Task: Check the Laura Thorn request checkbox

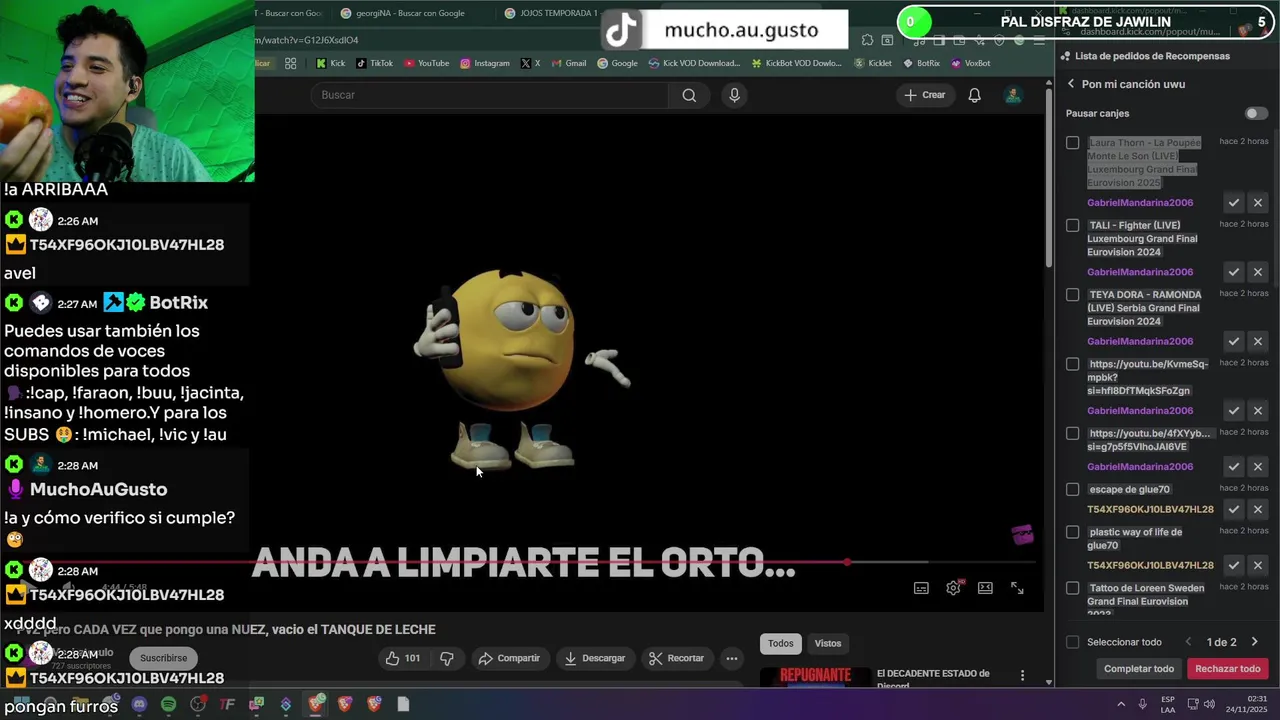Action: coord(1072,143)
